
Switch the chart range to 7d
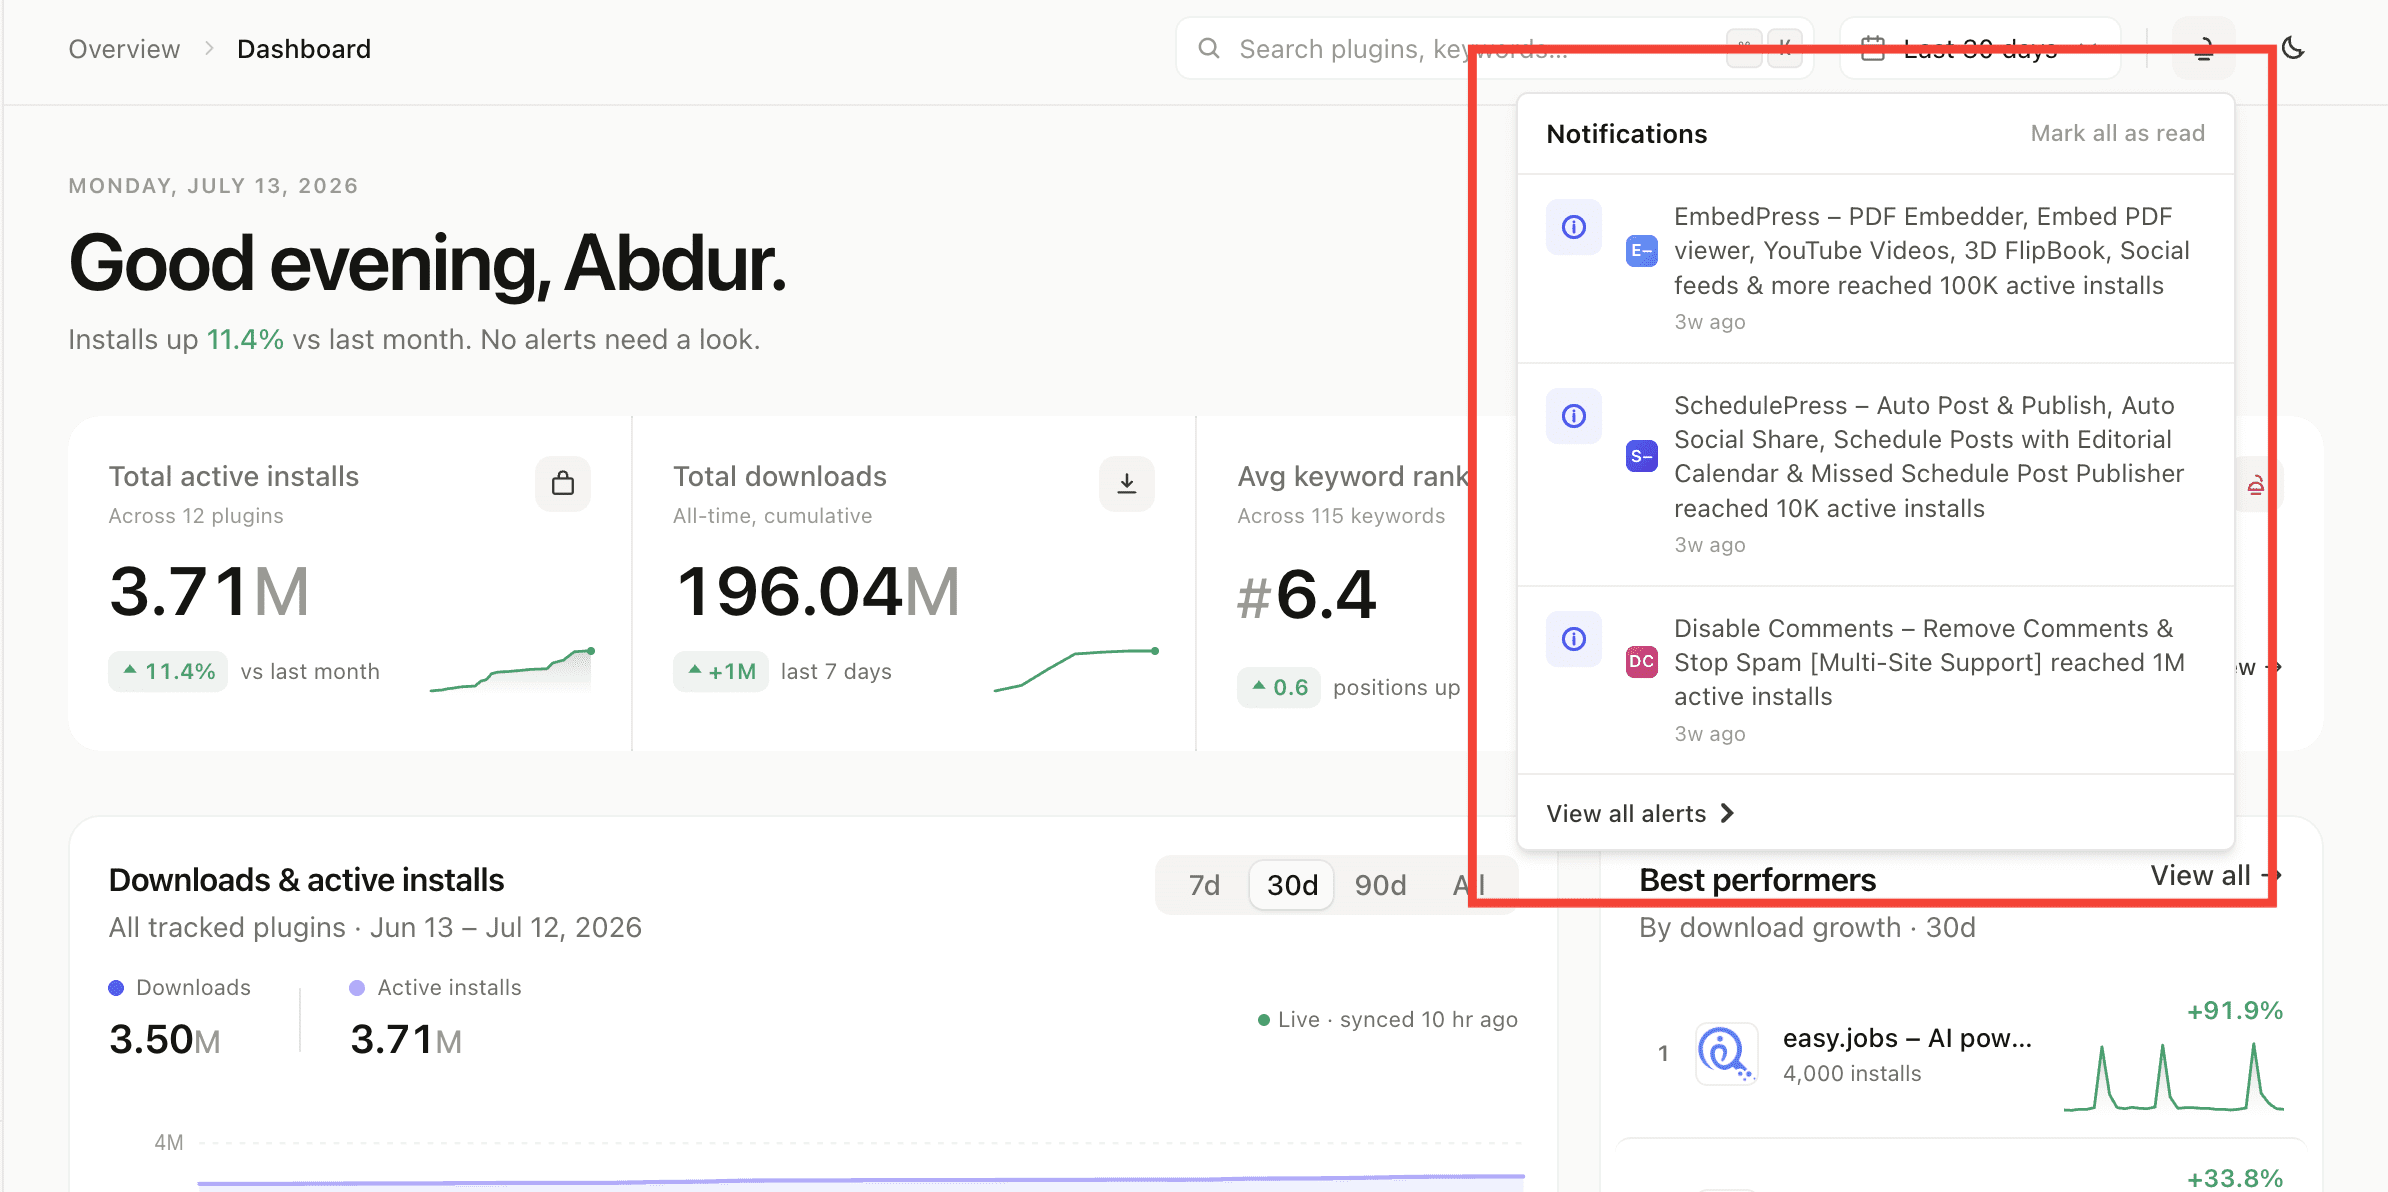click(x=1204, y=885)
